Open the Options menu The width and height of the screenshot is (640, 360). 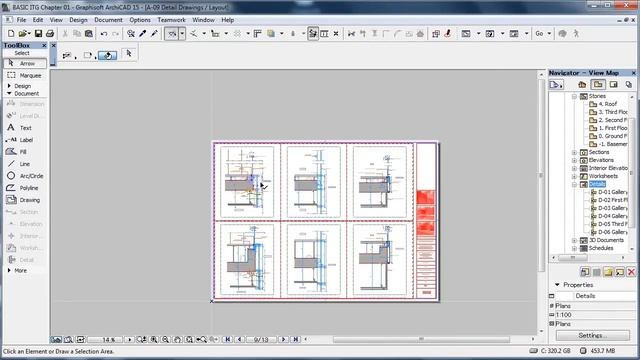pyautogui.click(x=140, y=20)
